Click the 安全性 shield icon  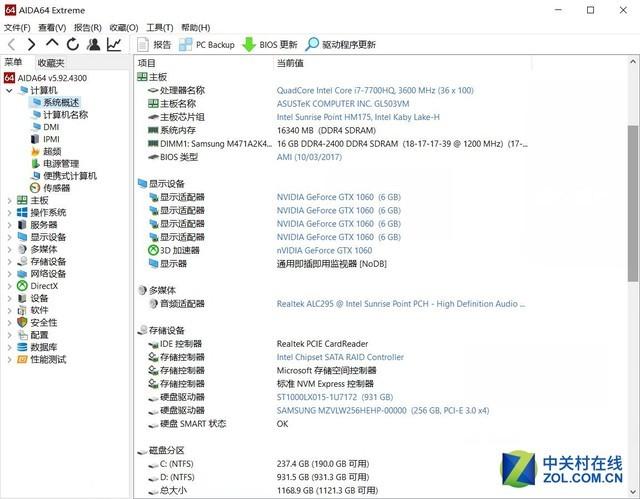coord(22,322)
